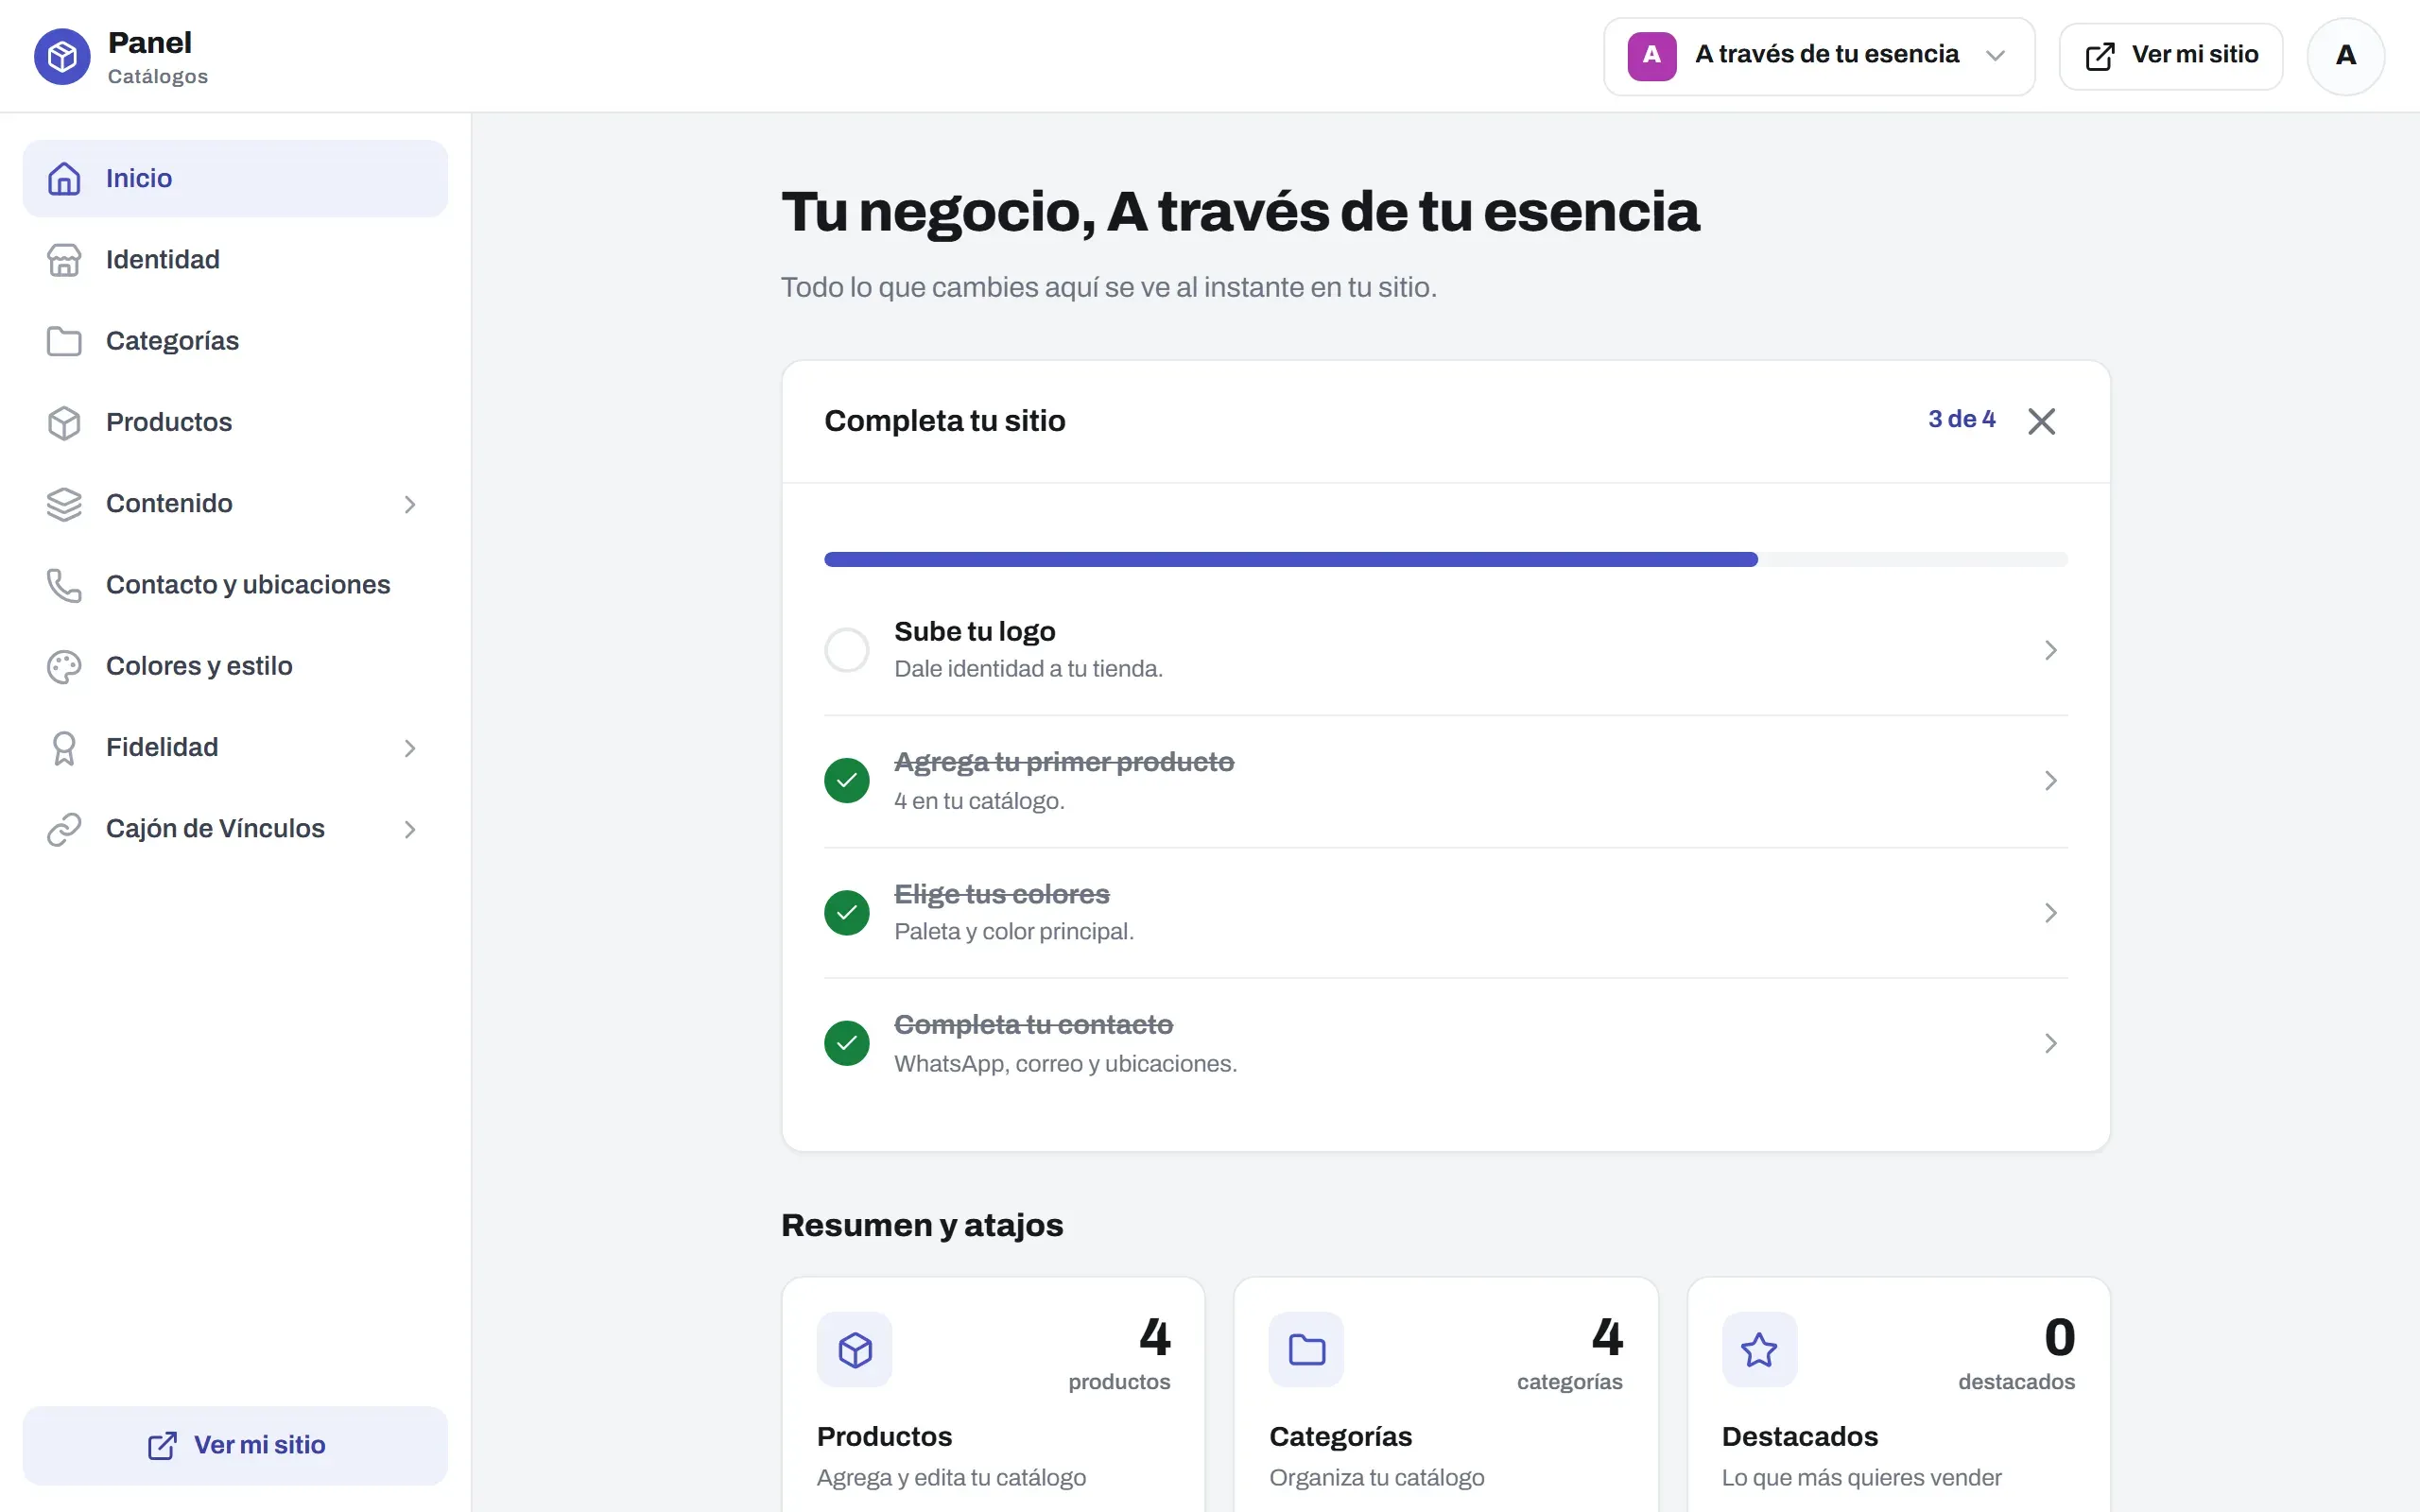Click the Resumen y atajos heading

click(x=921, y=1225)
